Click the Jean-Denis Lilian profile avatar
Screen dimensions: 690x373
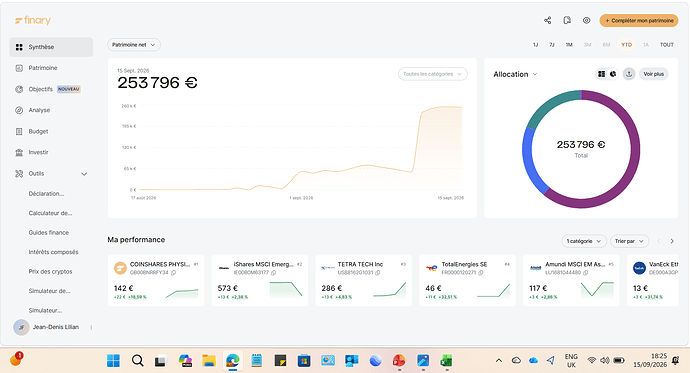coord(21,327)
